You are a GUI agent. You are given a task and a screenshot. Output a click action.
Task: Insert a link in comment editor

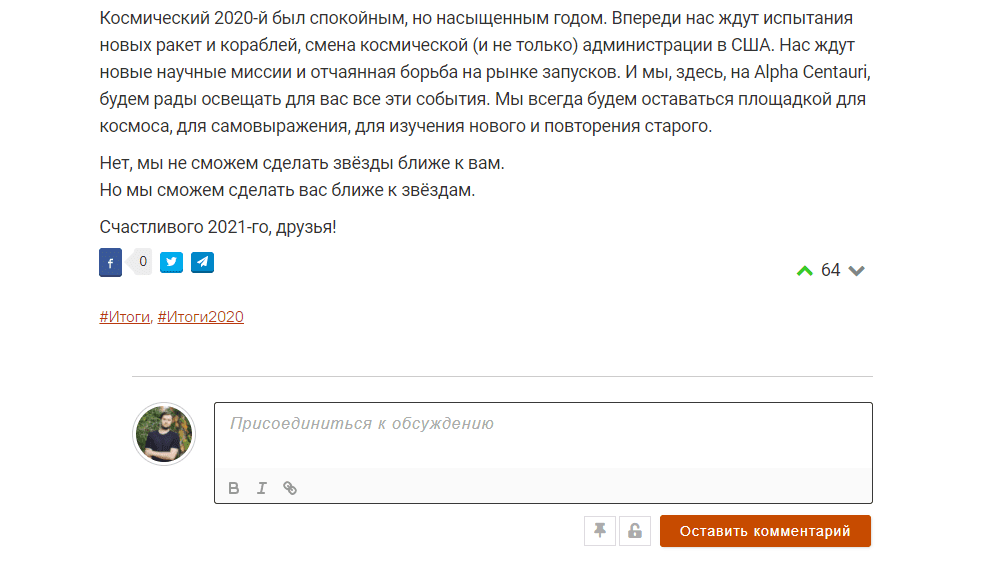(x=290, y=488)
